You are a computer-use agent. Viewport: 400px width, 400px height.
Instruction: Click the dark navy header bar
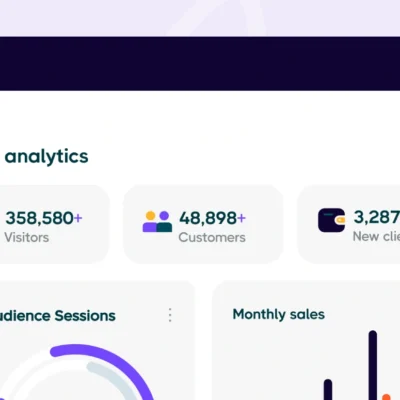pos(200,63)
